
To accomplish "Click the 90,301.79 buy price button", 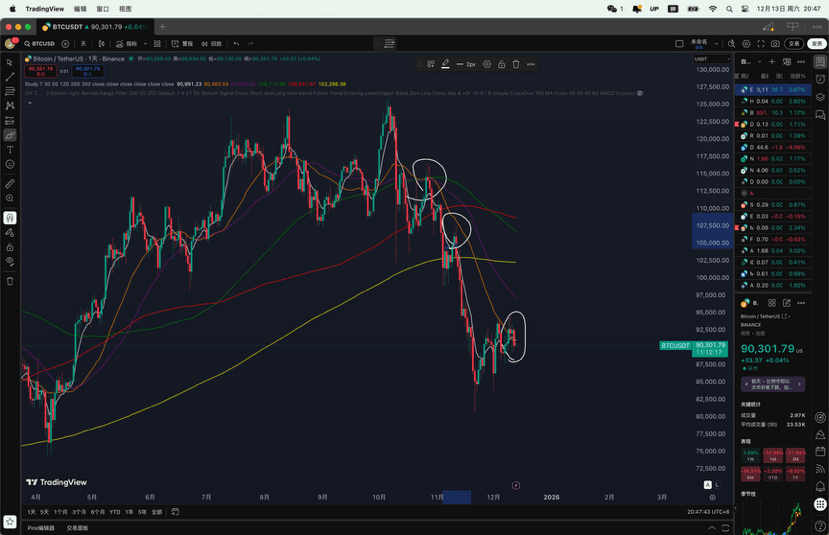I will pyautogui.click(x=88, y=71).
